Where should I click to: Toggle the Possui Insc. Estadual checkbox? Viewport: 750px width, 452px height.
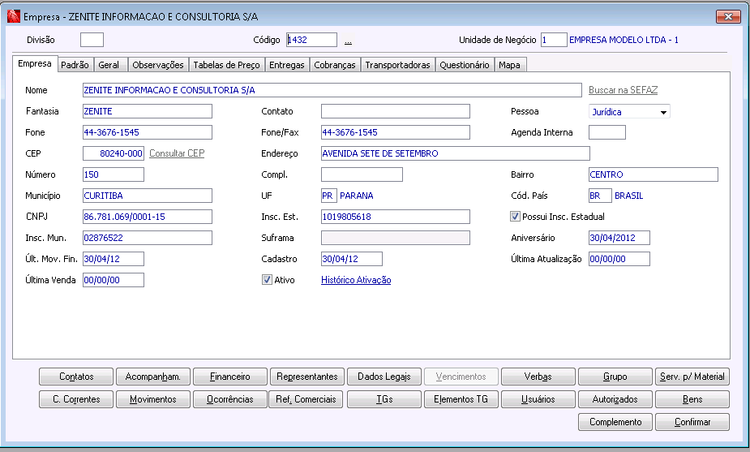515,217
